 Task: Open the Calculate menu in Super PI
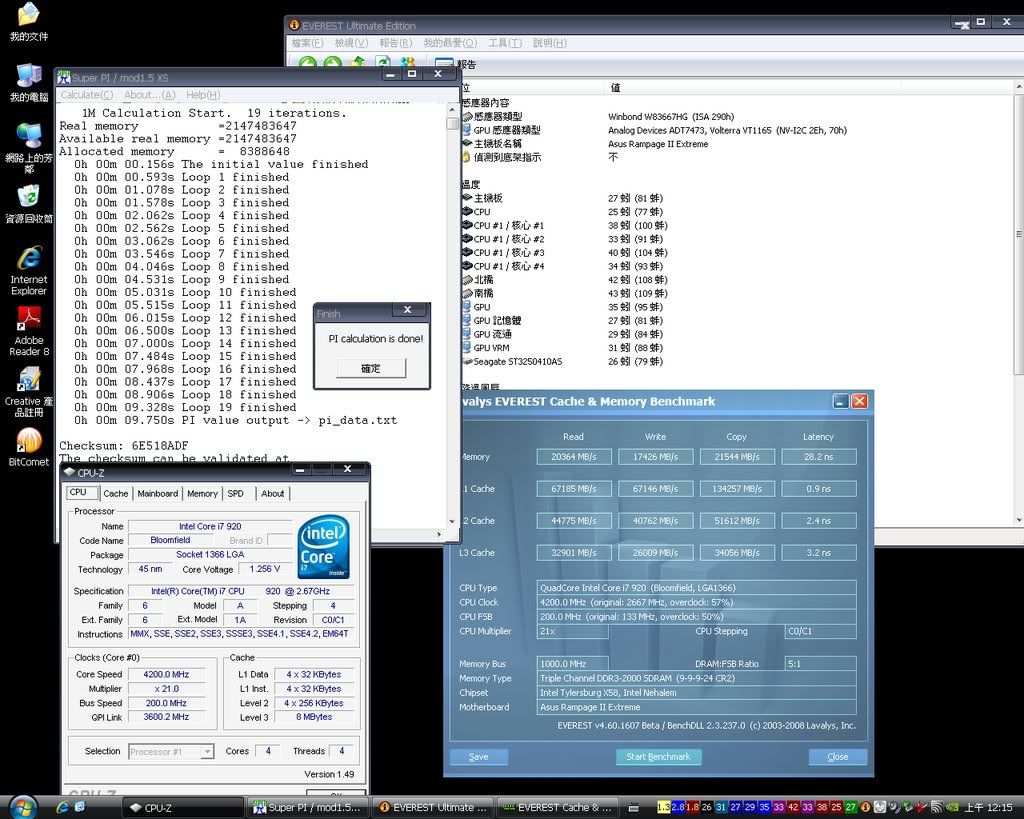87,95
